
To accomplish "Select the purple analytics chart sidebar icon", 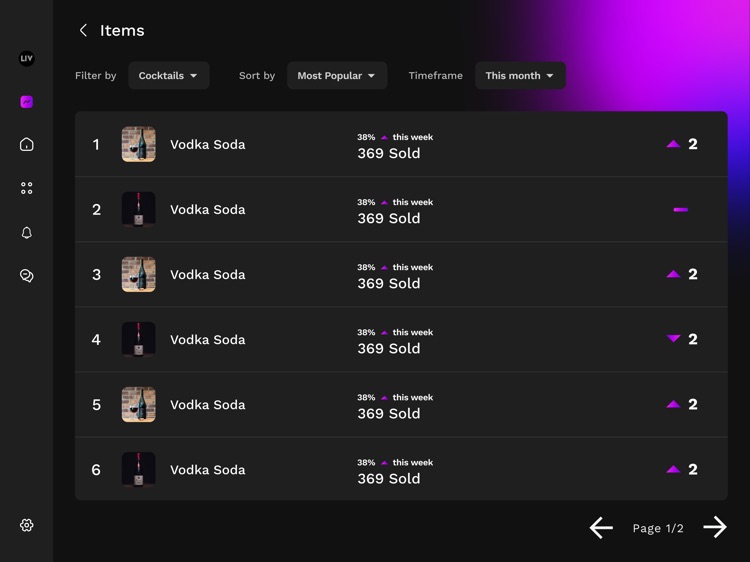I will tap(27, 101).
